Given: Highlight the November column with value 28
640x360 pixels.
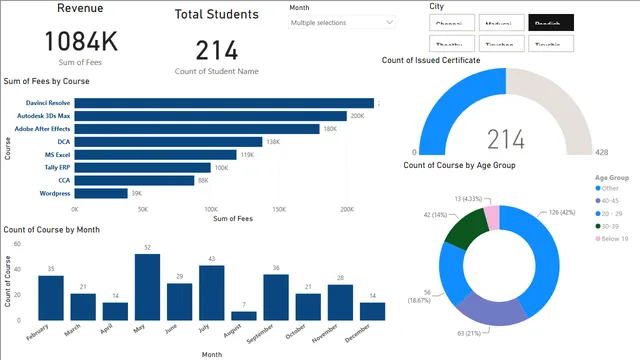Looking at the screenshot, I should pyautogui.click(x=340, y=302).
